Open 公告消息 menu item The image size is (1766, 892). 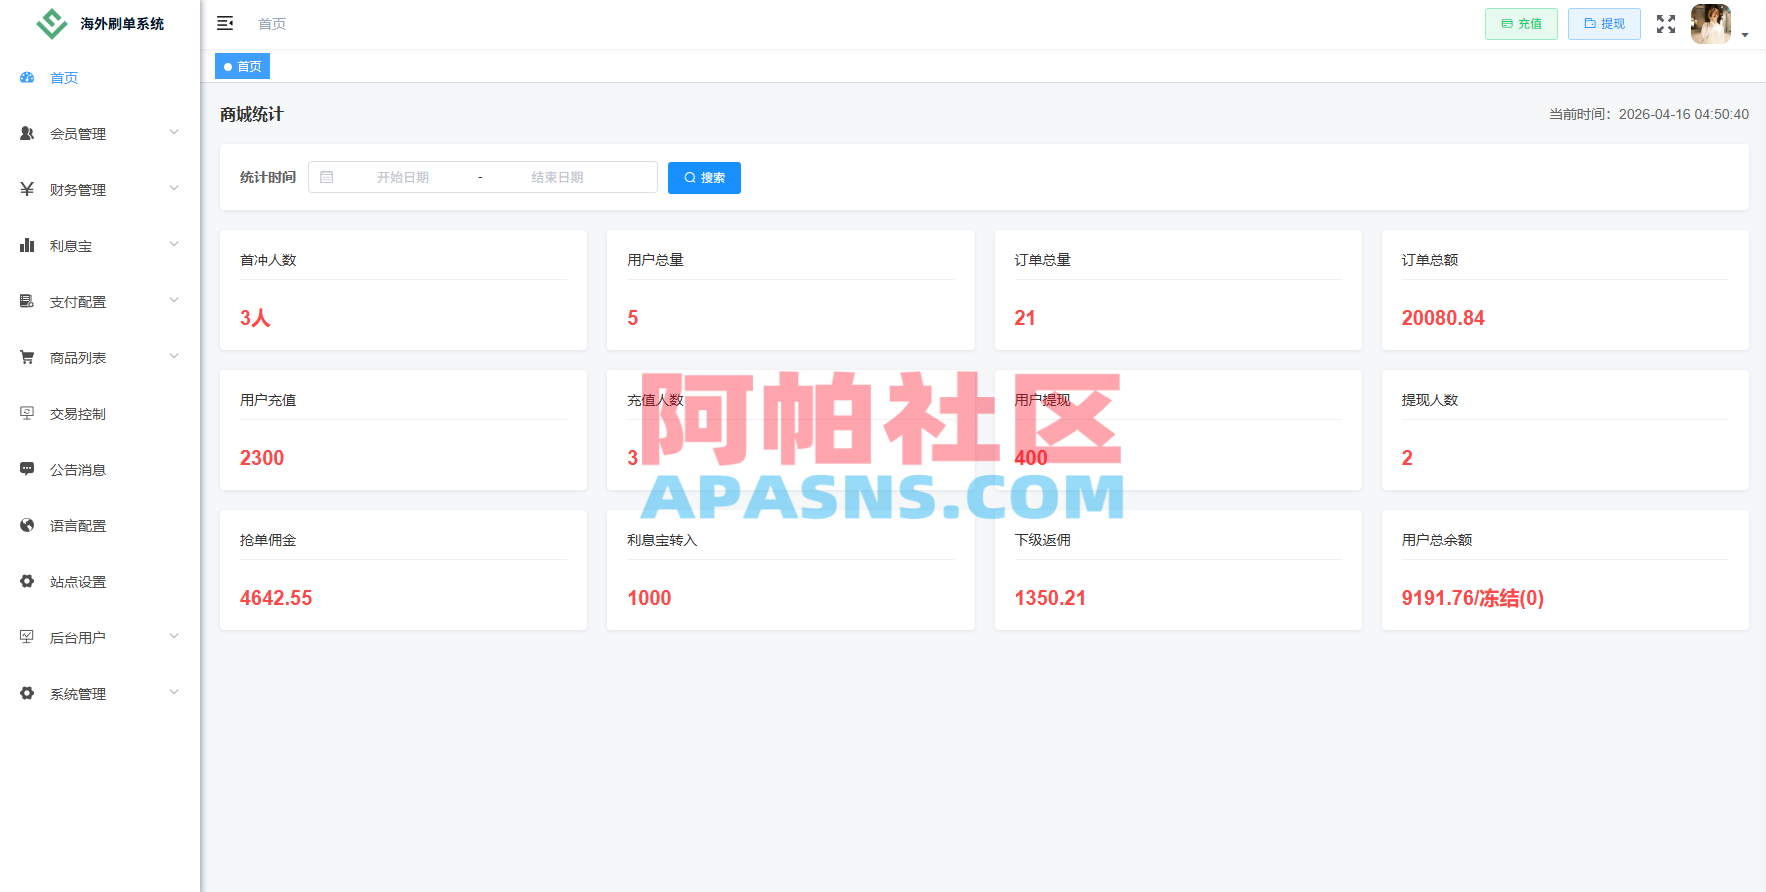click(100, 470)
